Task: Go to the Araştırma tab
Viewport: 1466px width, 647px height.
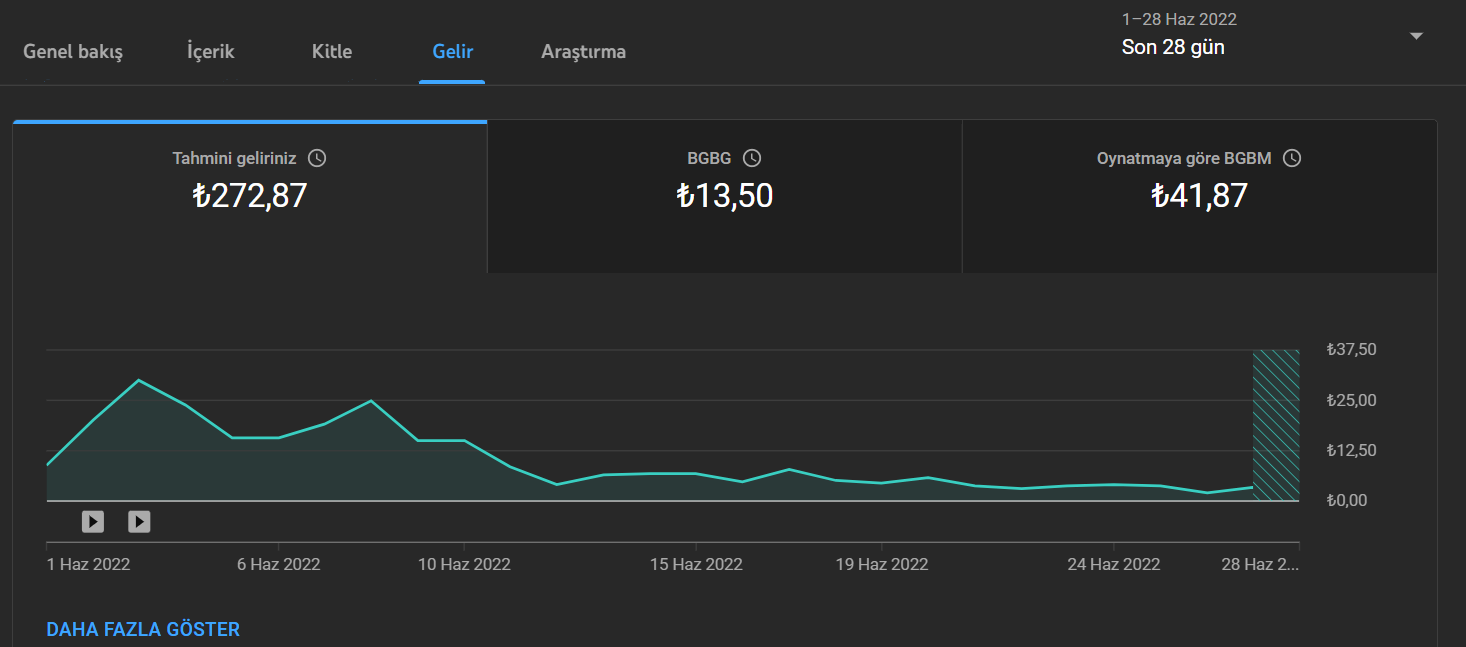Action: pos(584,51)
